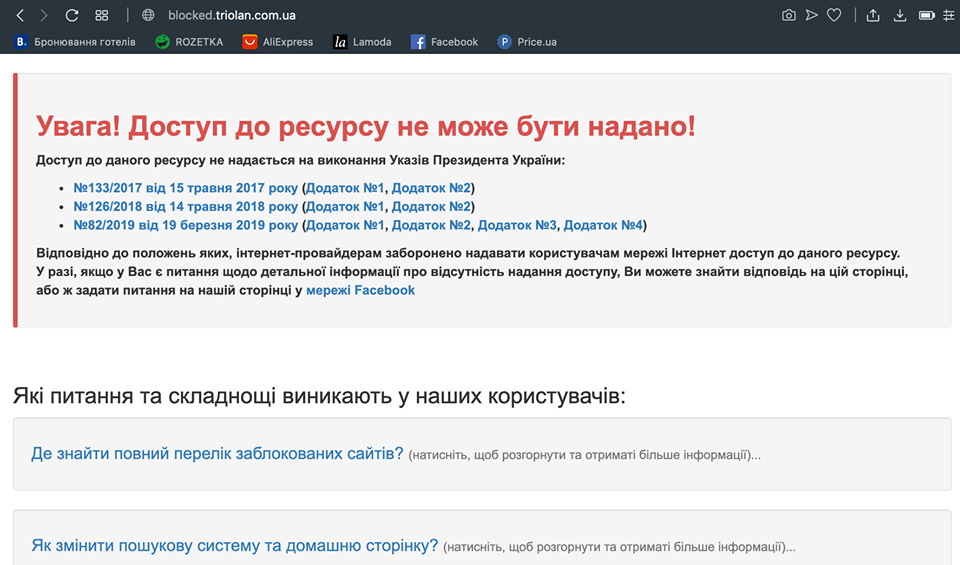The image size is (960, 565).
Task: Expand 'Як змінити пошукову систему та домашню сторінку?'
Action: pos(235,546)
